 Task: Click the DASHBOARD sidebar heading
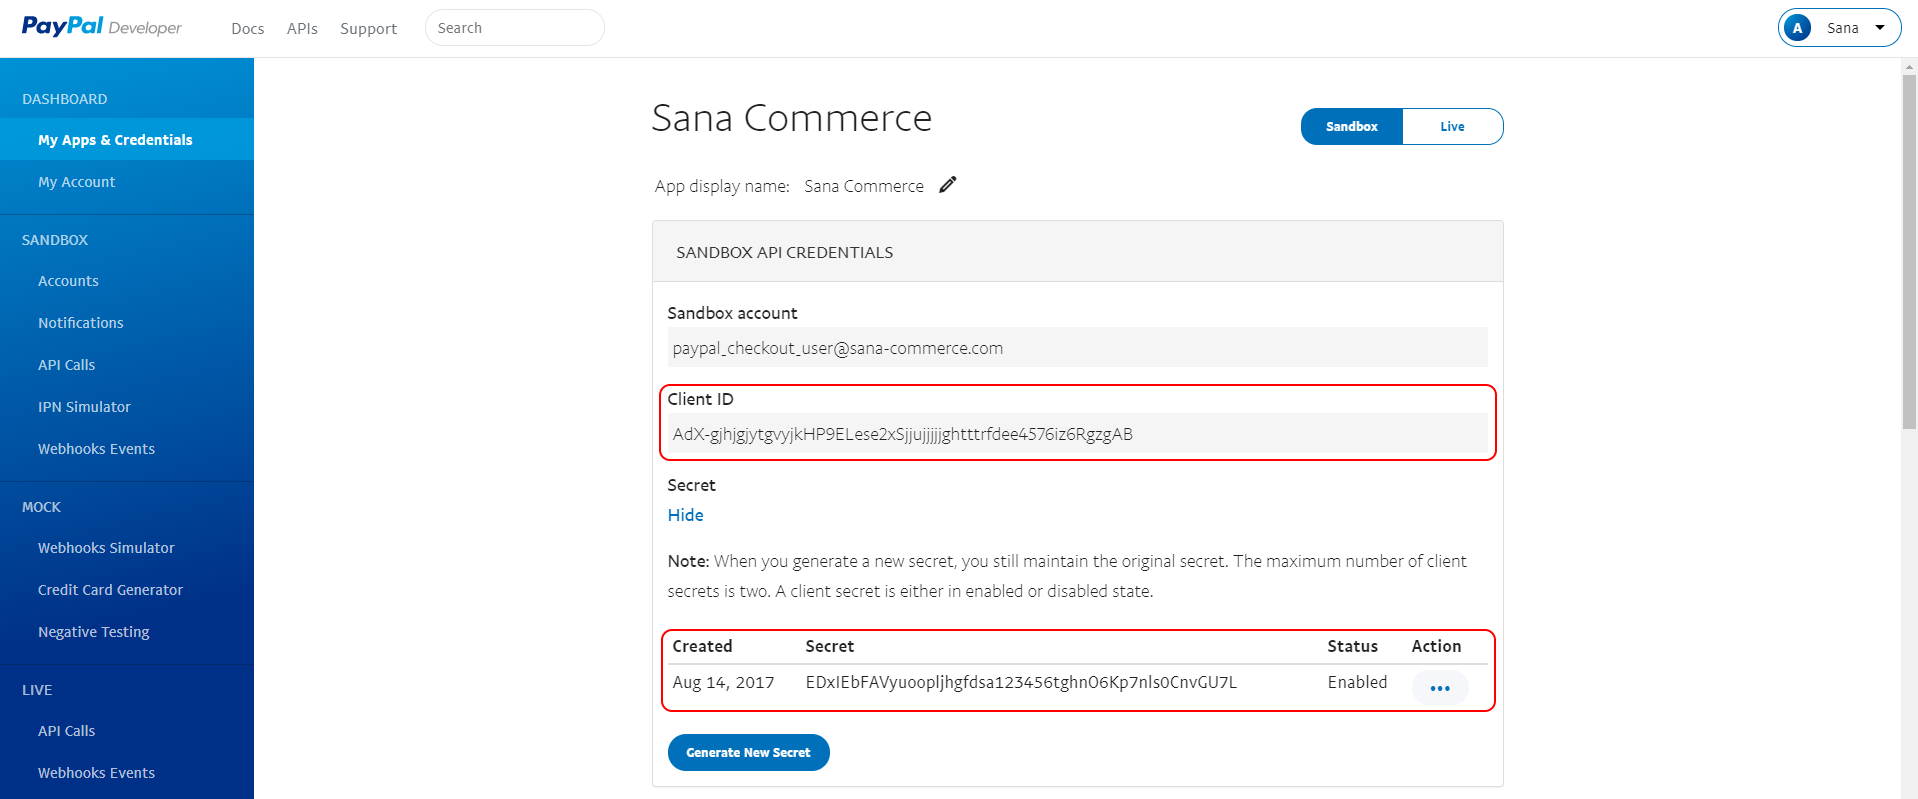64,99
